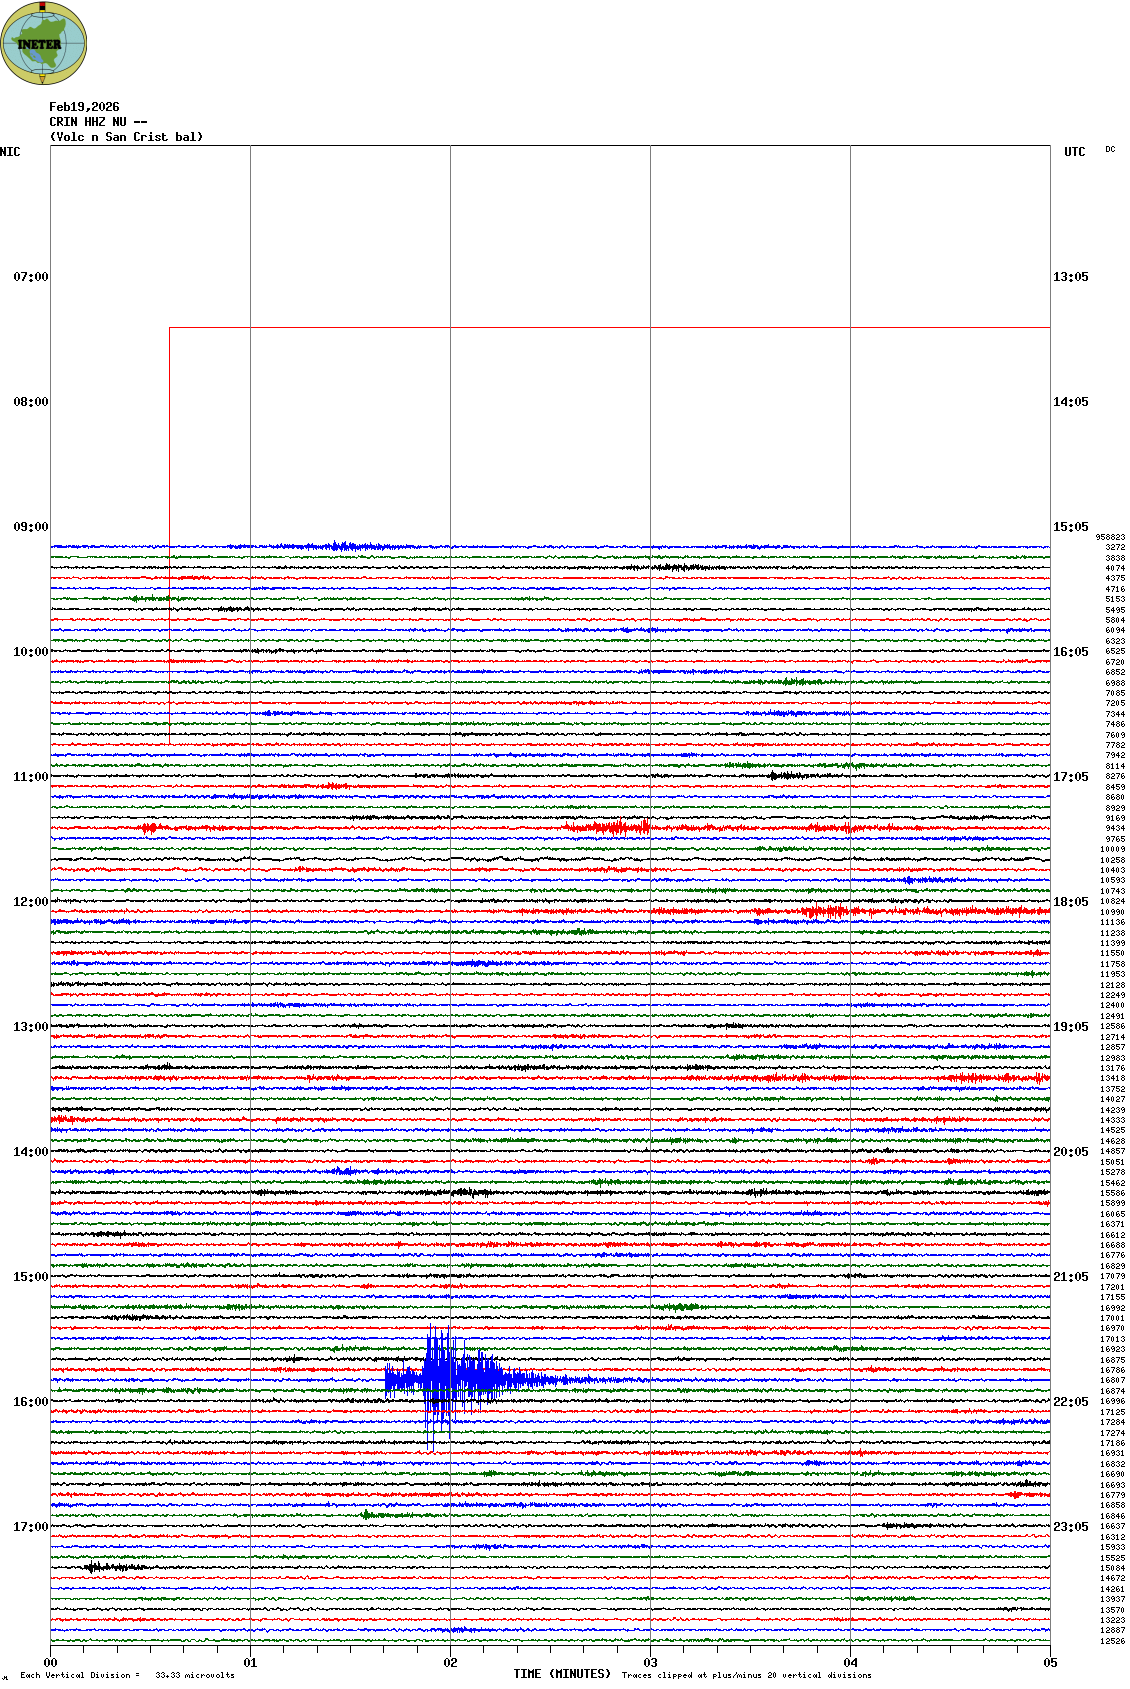Viewport: 1130px width, 1689px height.
Task: Click the 13:05 UTC time label
Action: 1070,277
